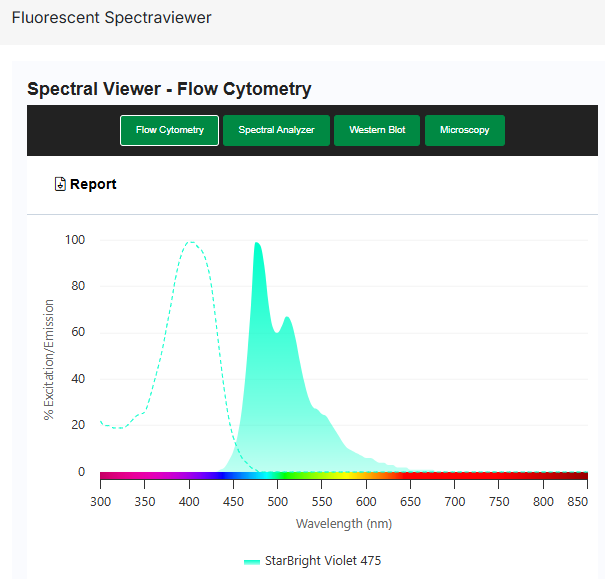Screen dimensions: 605x579
Task: Switch to the Flow Cytometry tab
Action: (170, 130)
